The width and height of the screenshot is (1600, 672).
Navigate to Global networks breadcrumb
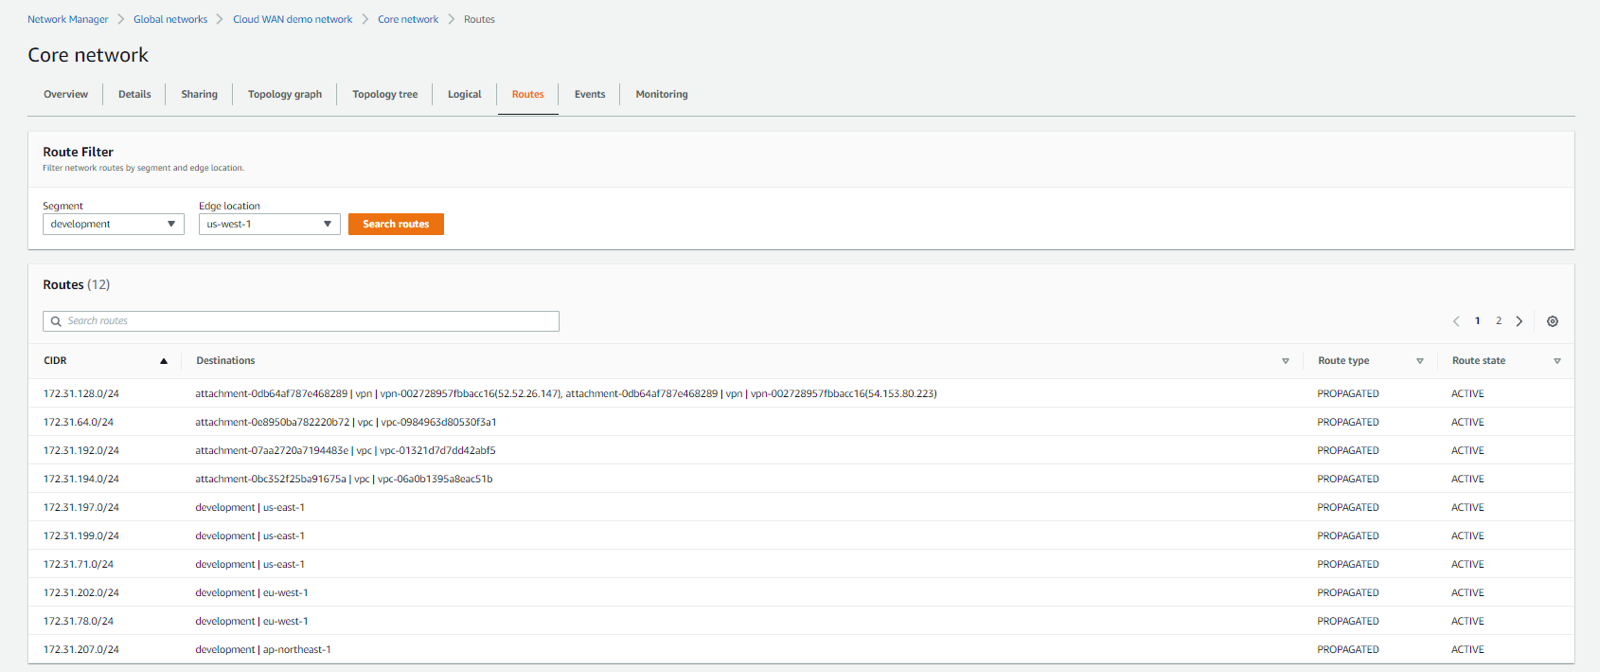(171, 19)
